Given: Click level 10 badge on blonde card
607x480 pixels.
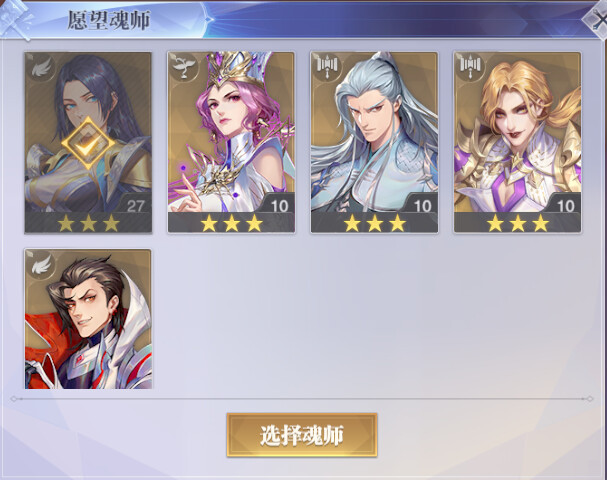Looking at the screenshot, I should click(566, 205).
